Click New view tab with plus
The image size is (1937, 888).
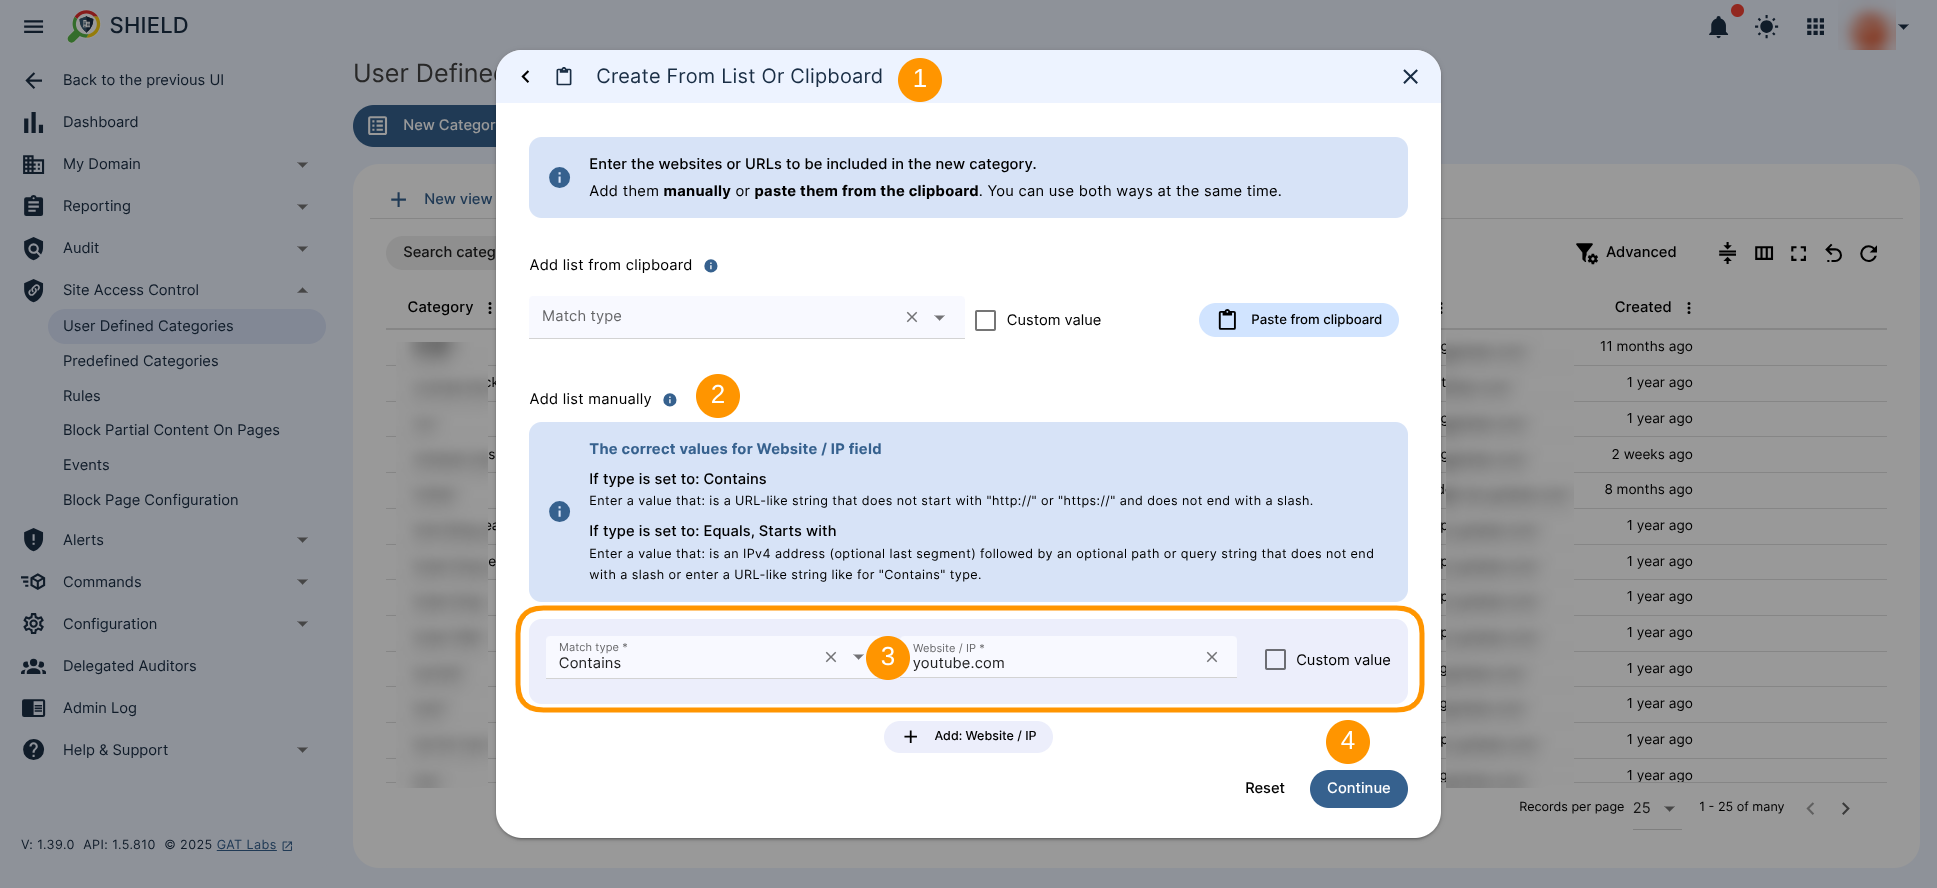442,200
